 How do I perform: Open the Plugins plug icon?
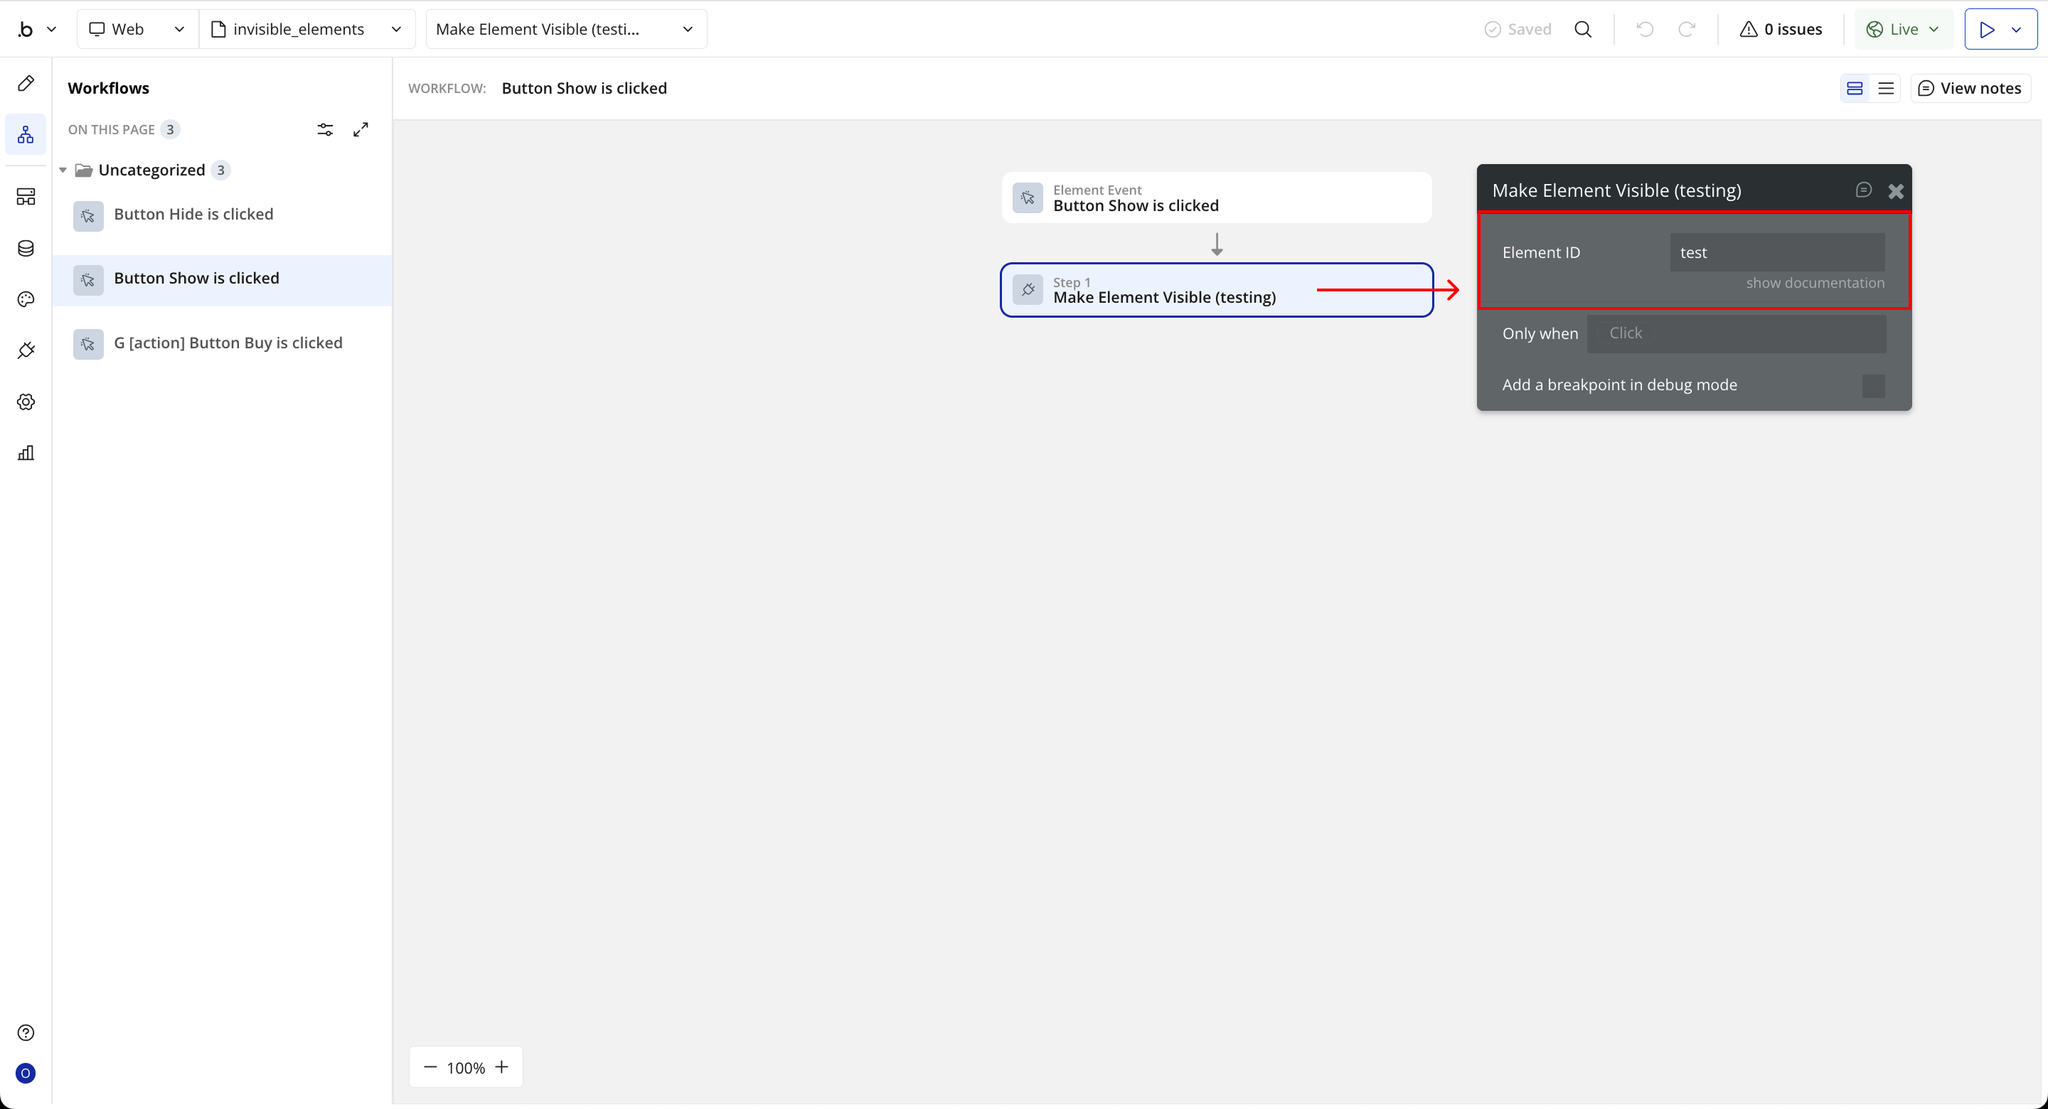pyautogui.click(x=26, y=350)
